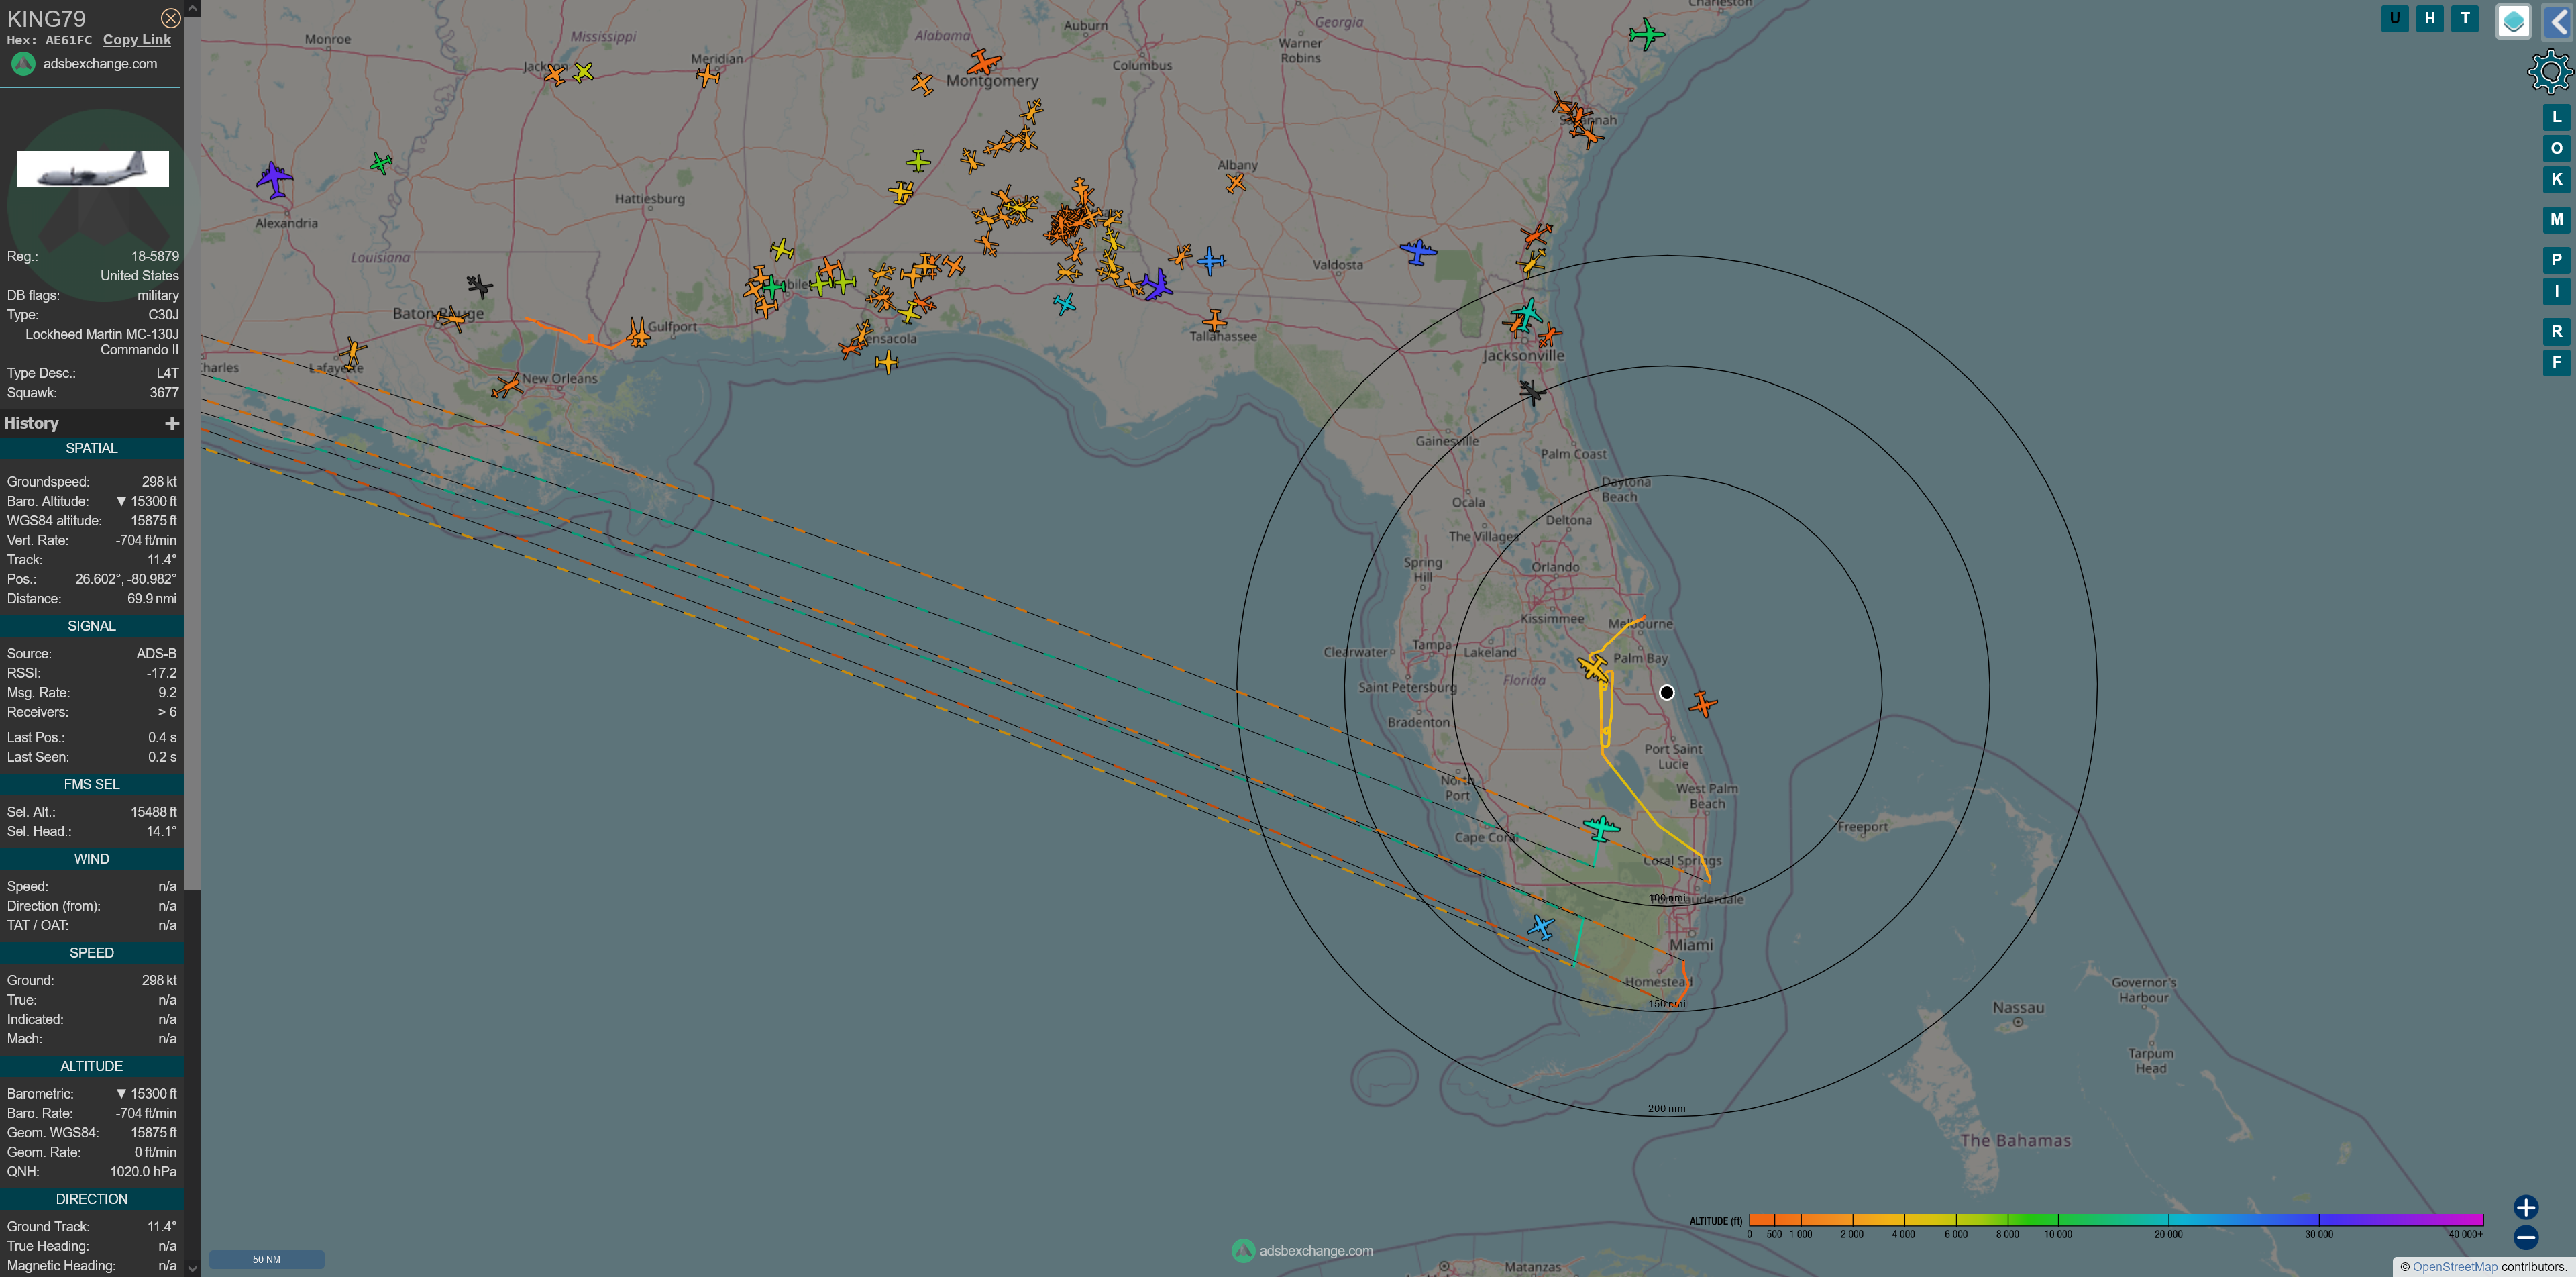Viewport: 2576px width, 1277px height.
Task: Toggle the M map option button
Action: [2557, 219]
